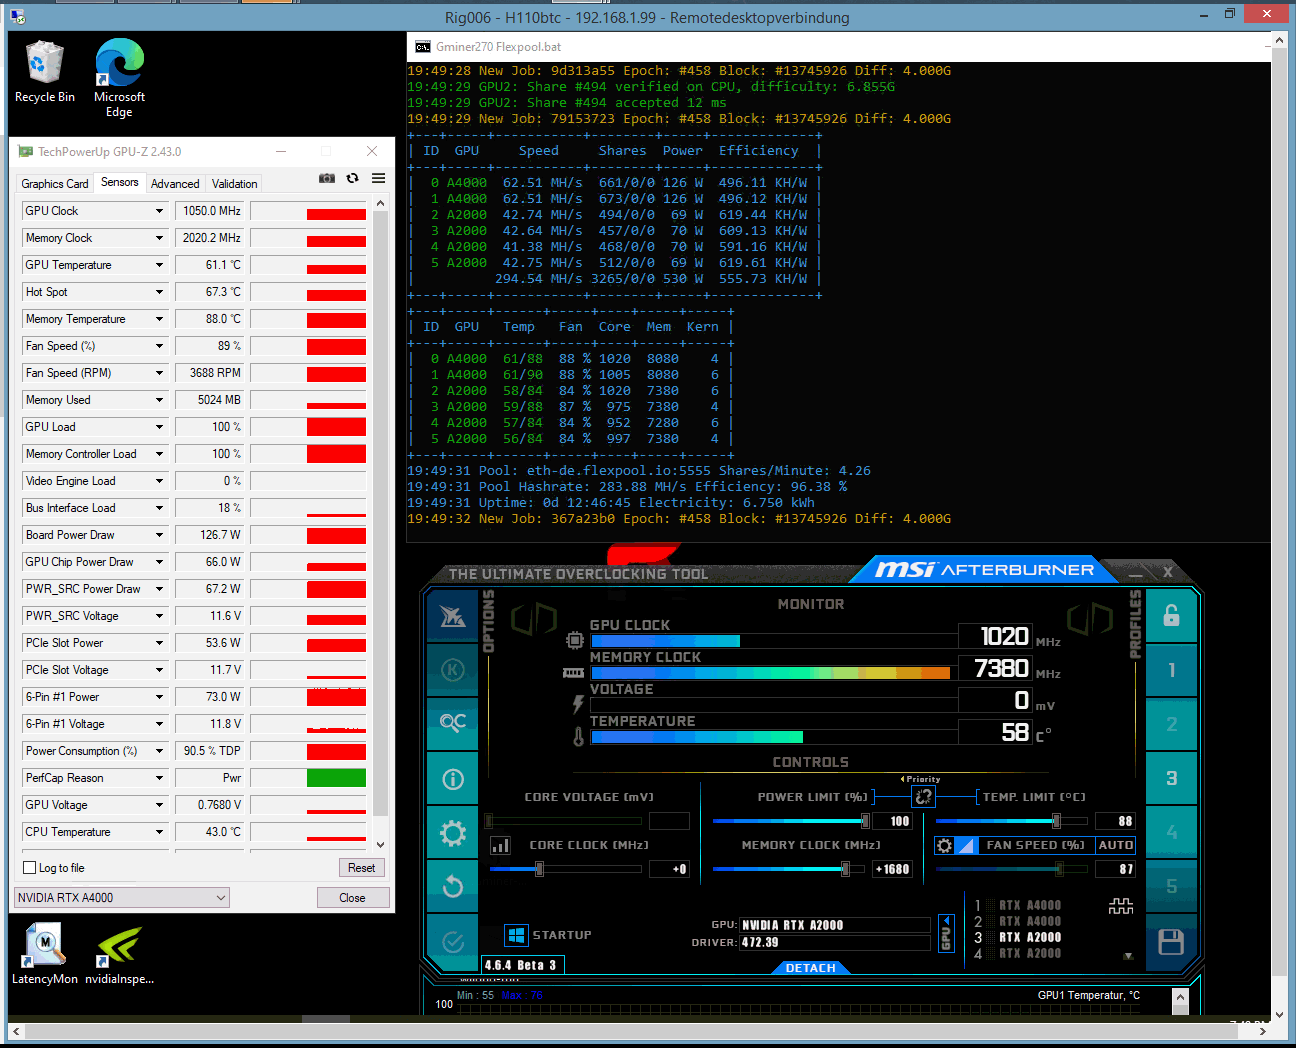This screenshot has width=1296, height=1048.
Task: Apply settings with the checkmark icon
Action: click(452, 941)
